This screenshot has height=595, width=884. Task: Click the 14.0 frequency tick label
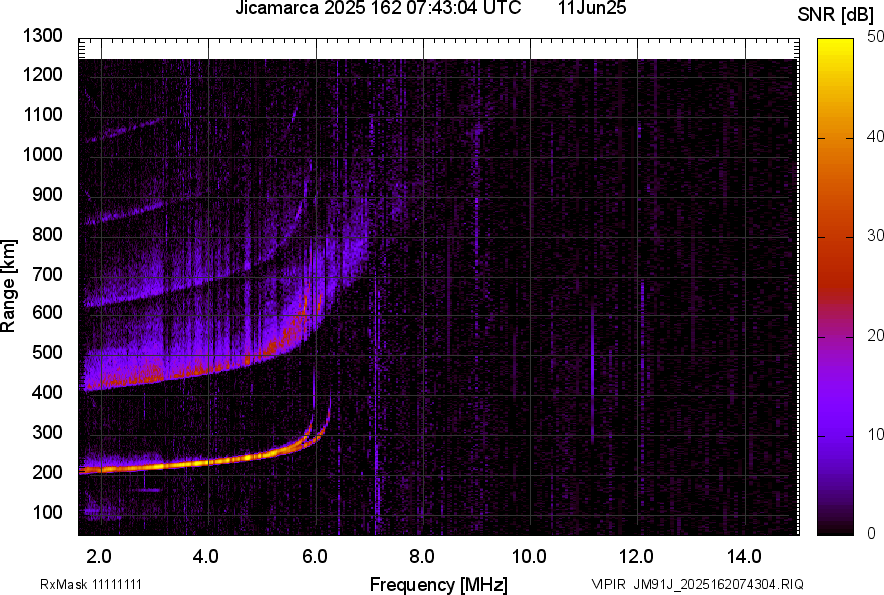click(744, 557)
